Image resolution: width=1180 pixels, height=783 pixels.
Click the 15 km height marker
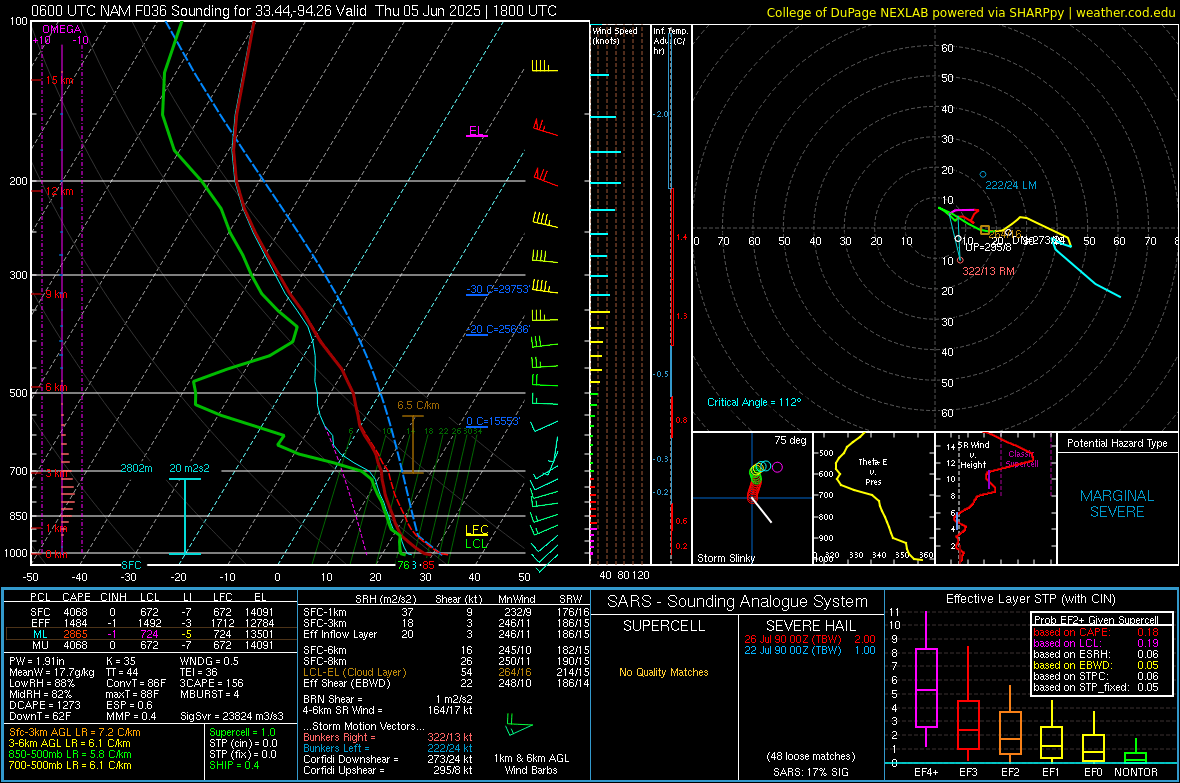tap(59, 80)
